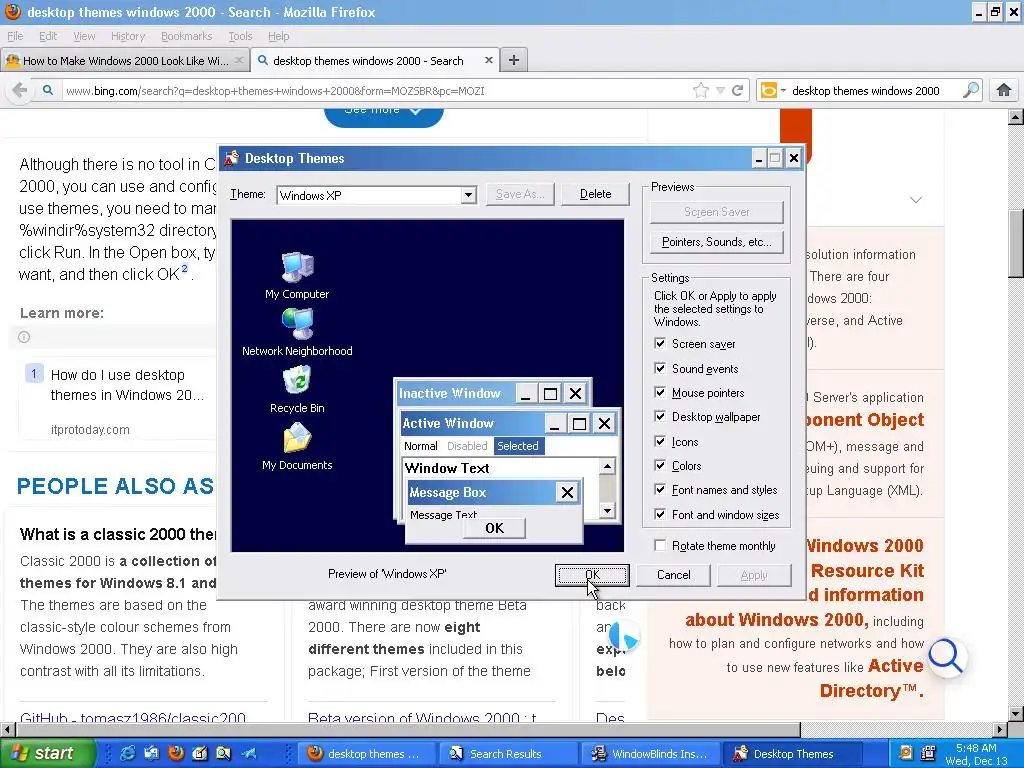Click See more expander button

tap(383, 118)
